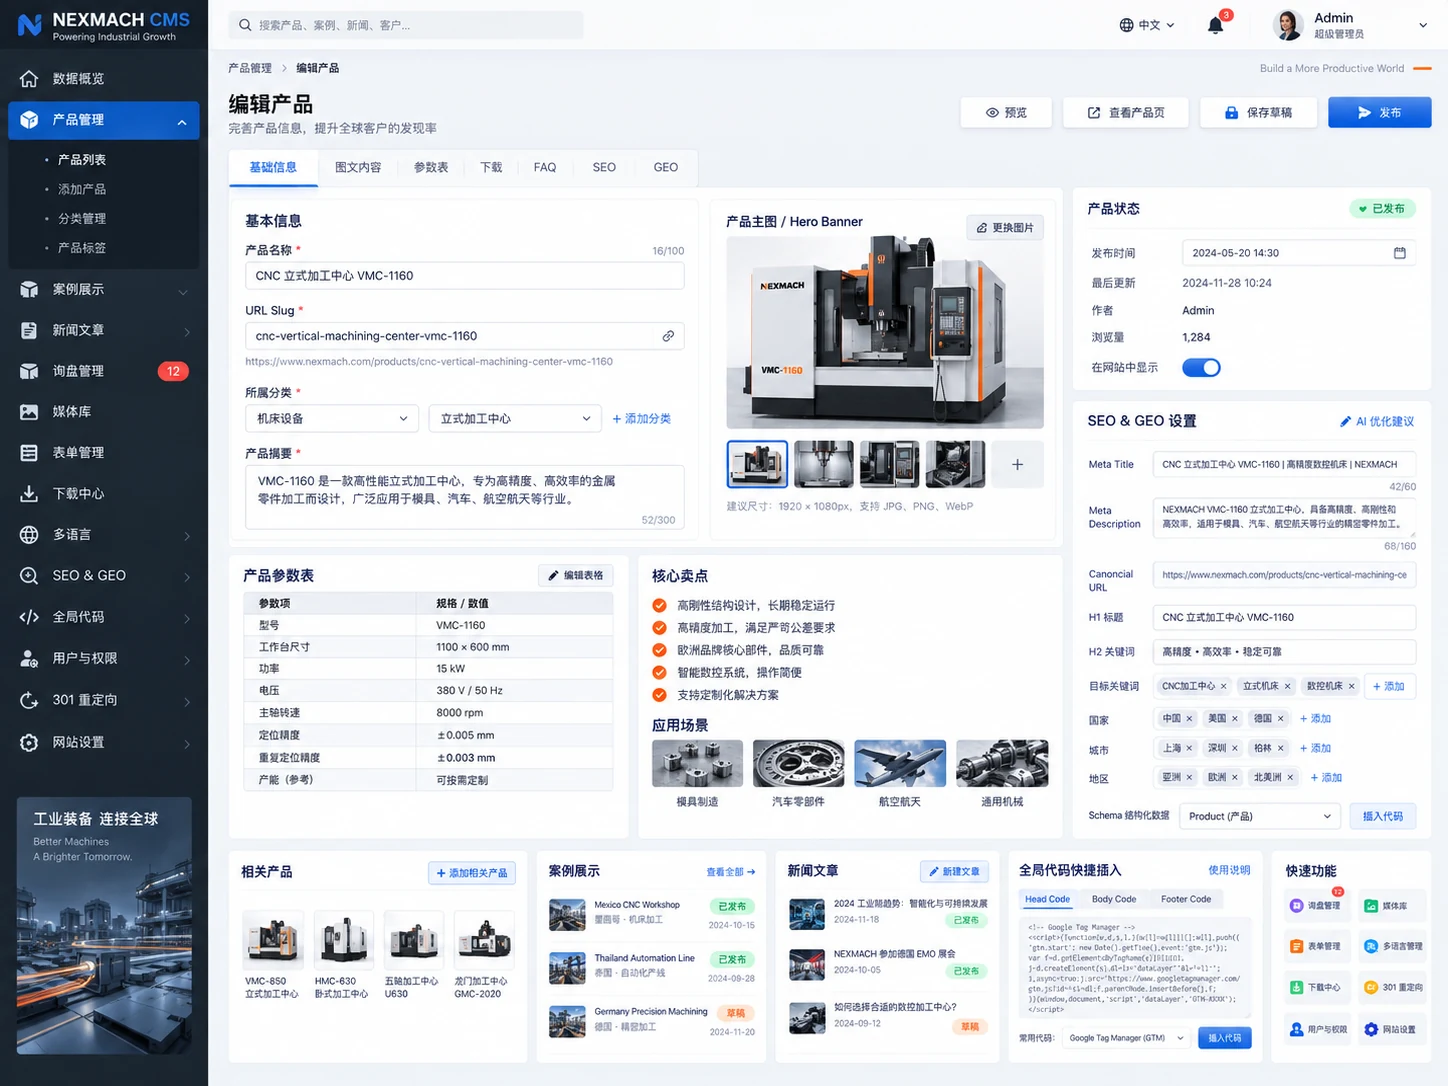Click the 全局代码 sidebar icon

(x=29, y=617)
